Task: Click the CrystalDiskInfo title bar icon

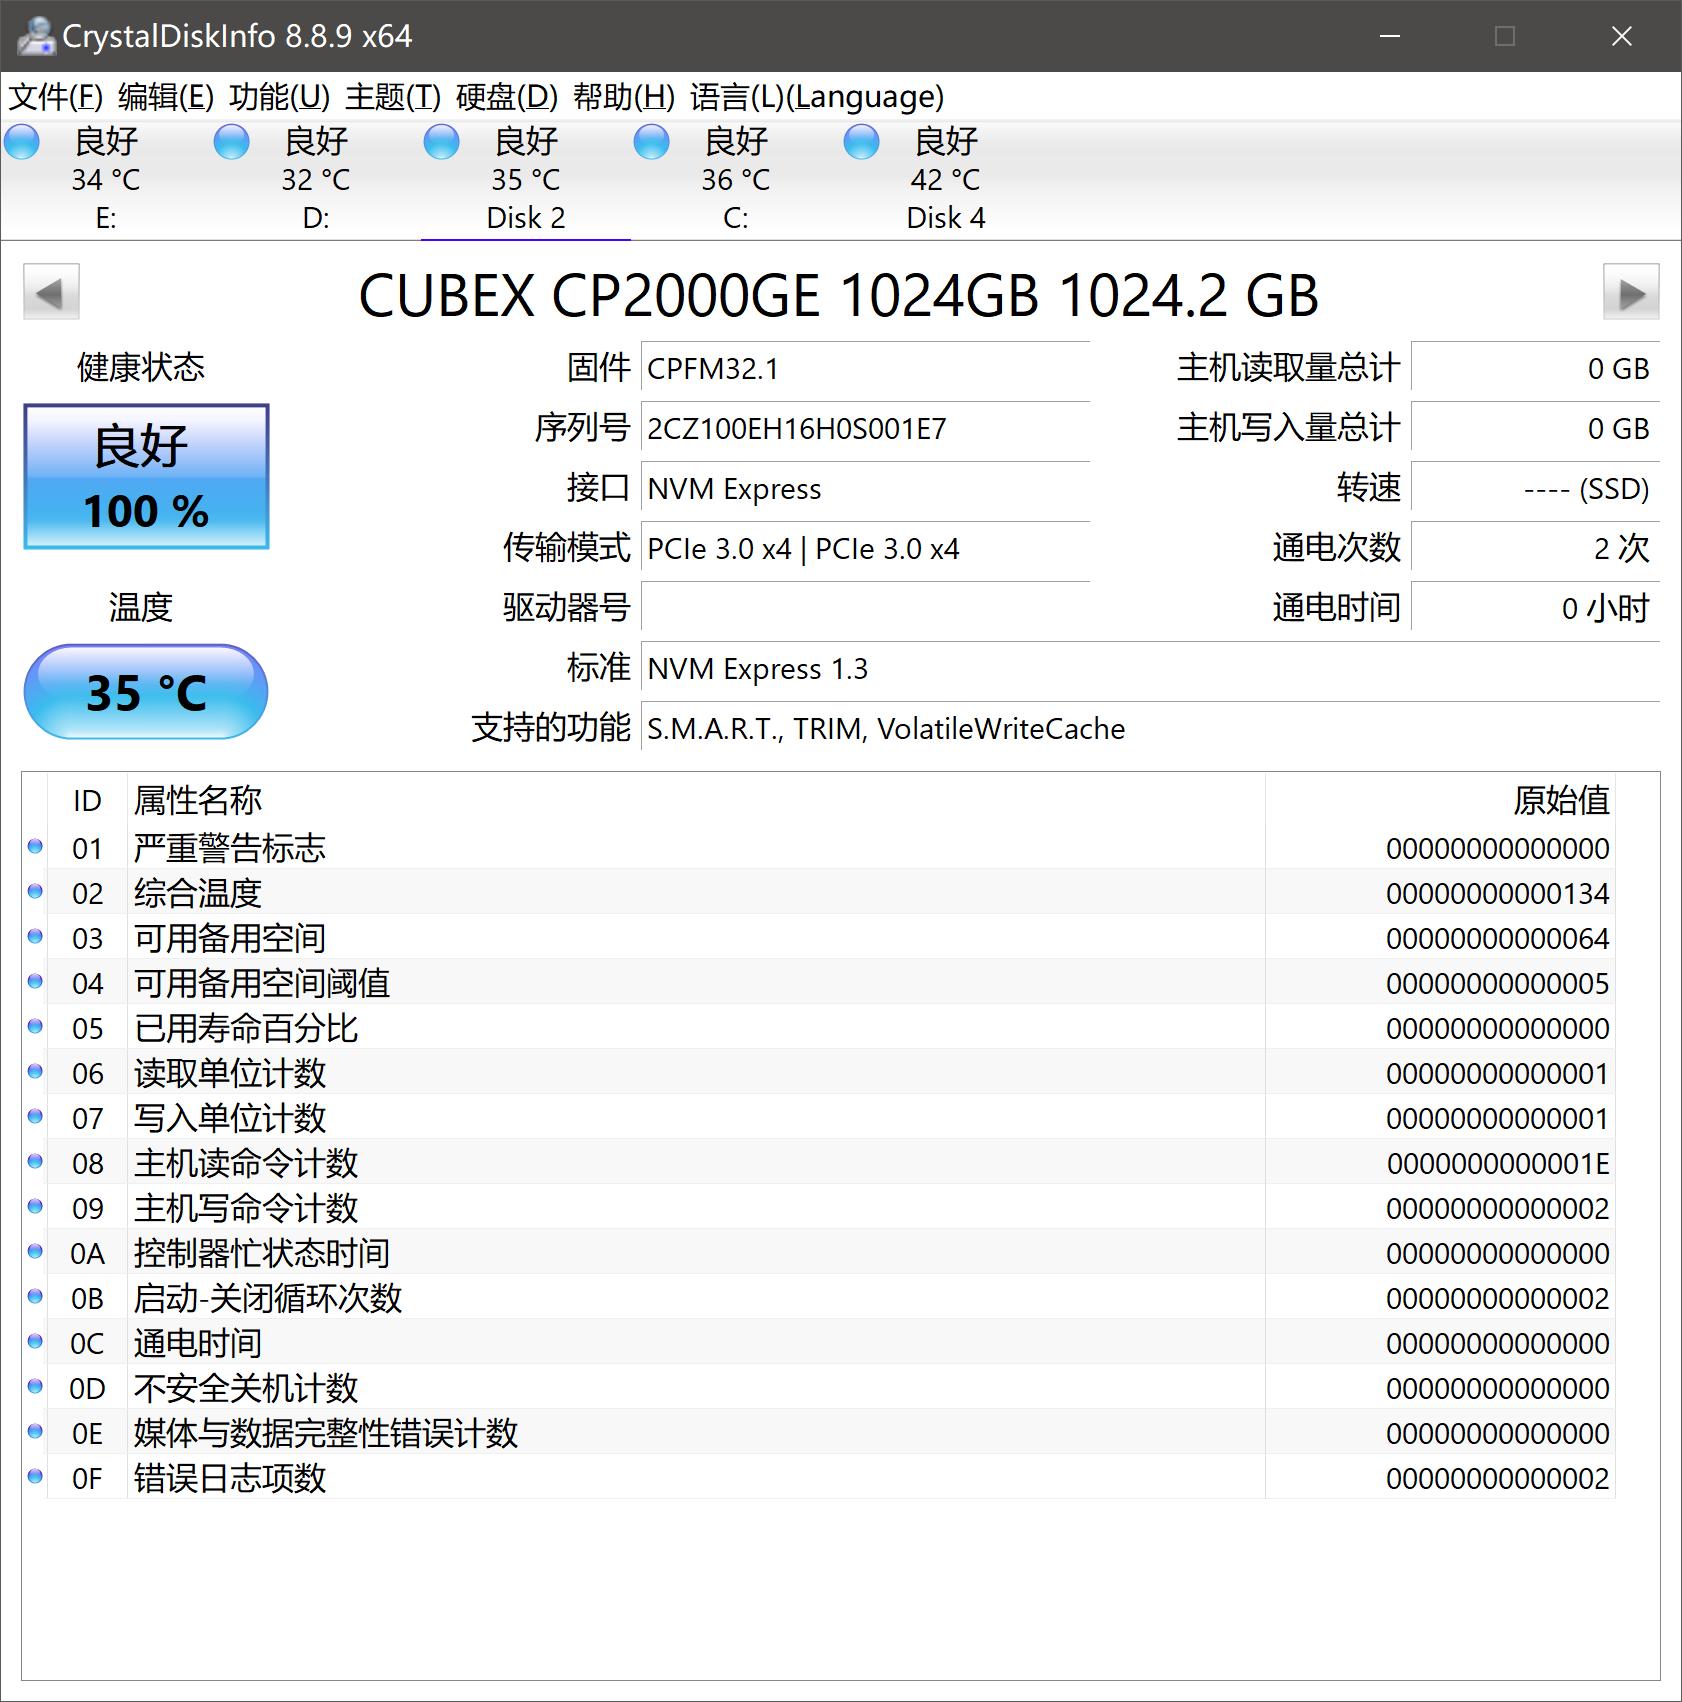Action: coord(36,36)
